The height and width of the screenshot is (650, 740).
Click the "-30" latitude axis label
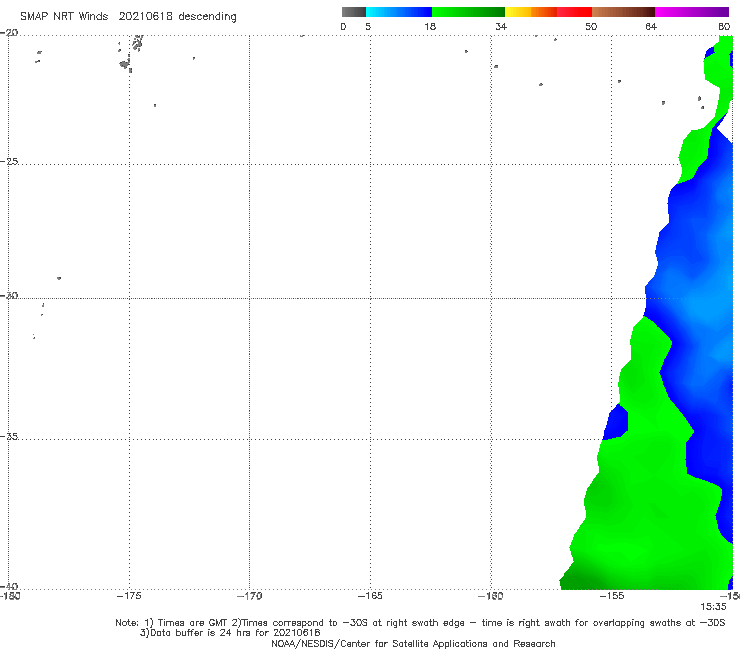tap(9, 295)
